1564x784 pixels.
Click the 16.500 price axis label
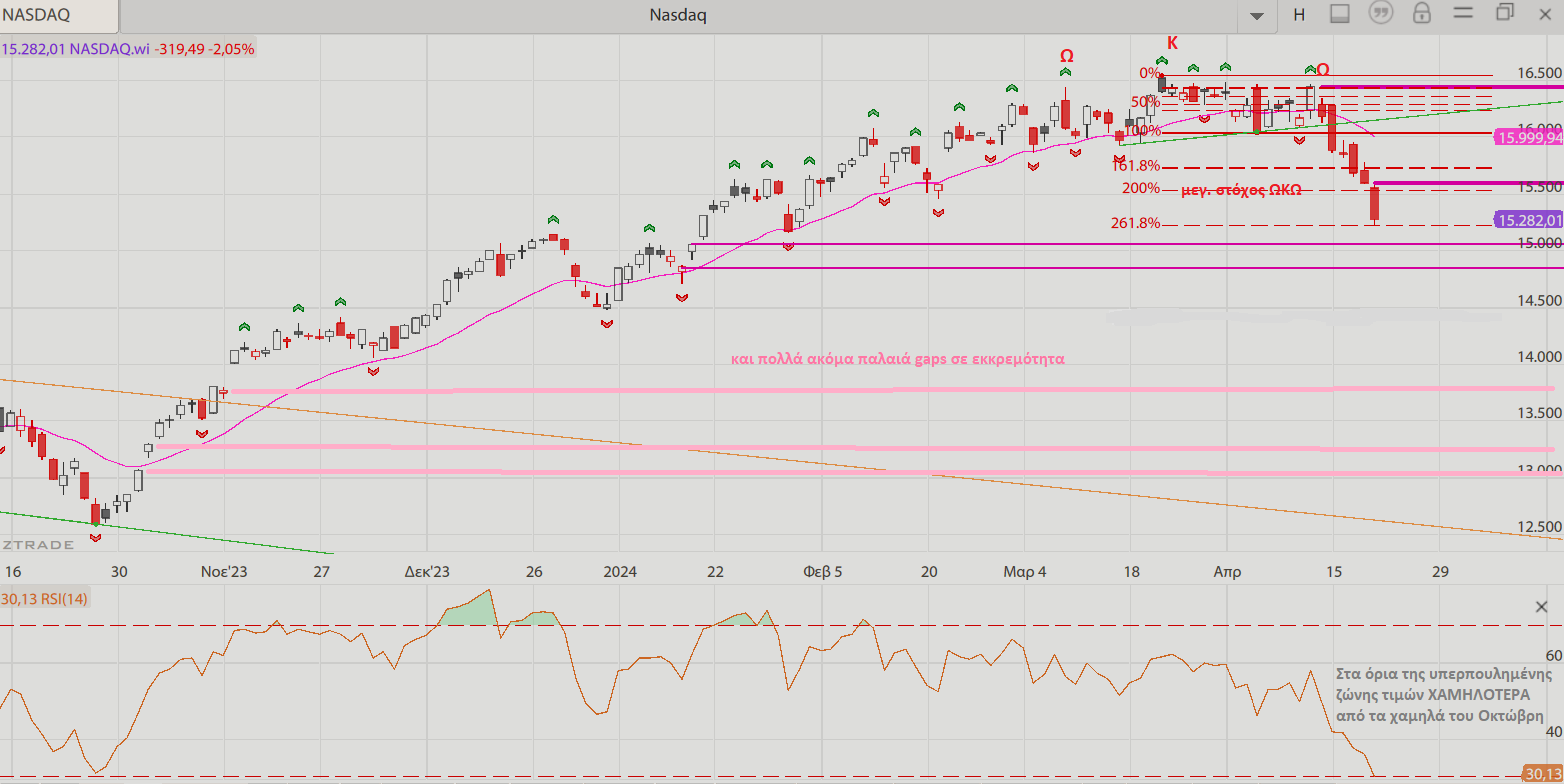point(1539,74)
